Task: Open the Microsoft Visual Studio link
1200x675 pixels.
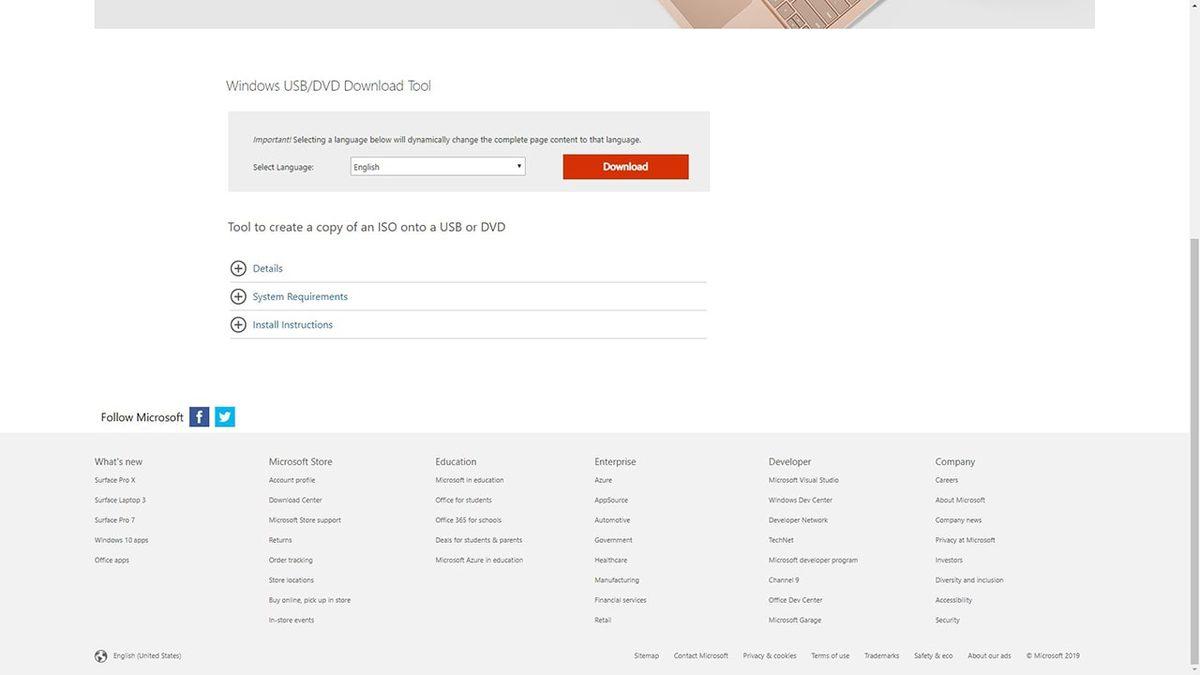Action: [x=803, y=480]
